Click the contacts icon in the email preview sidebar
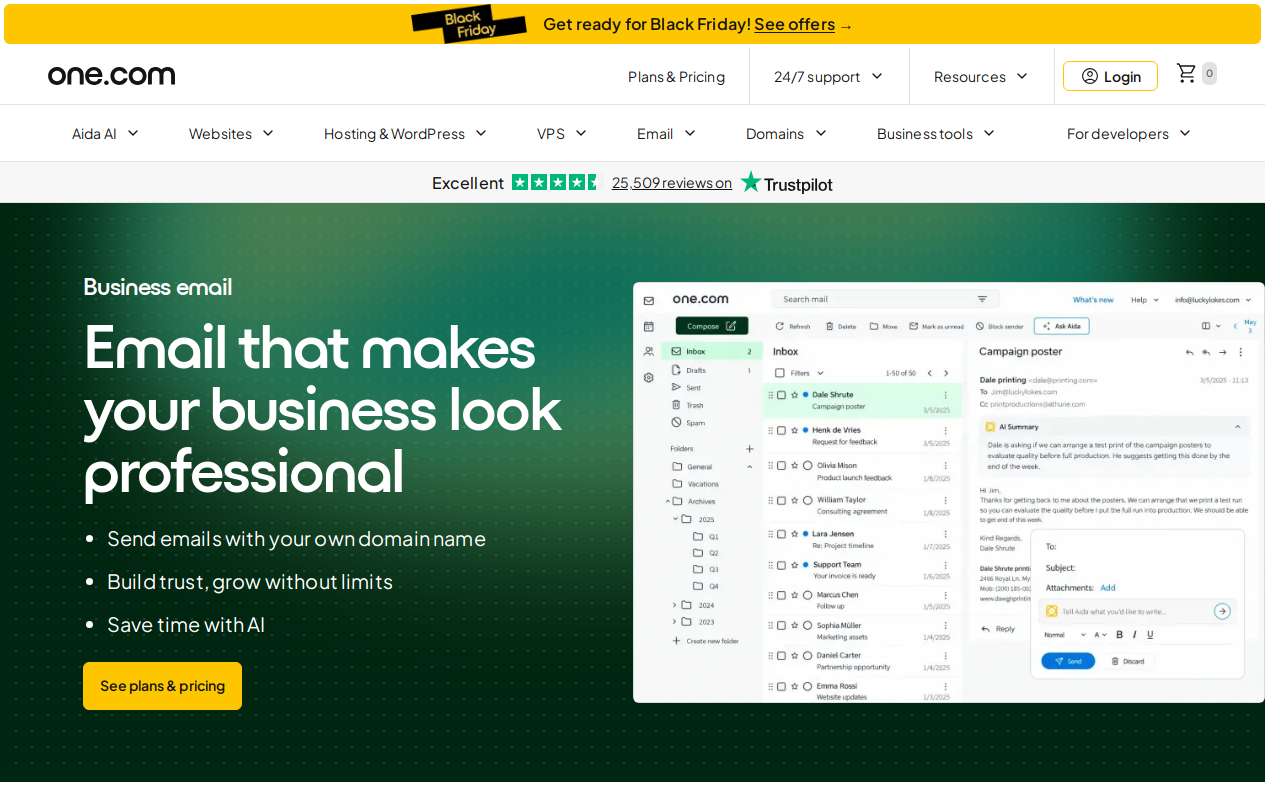The width and height of the screenshot is (1280, 800). pyautogui.click(x=649, y=352)
